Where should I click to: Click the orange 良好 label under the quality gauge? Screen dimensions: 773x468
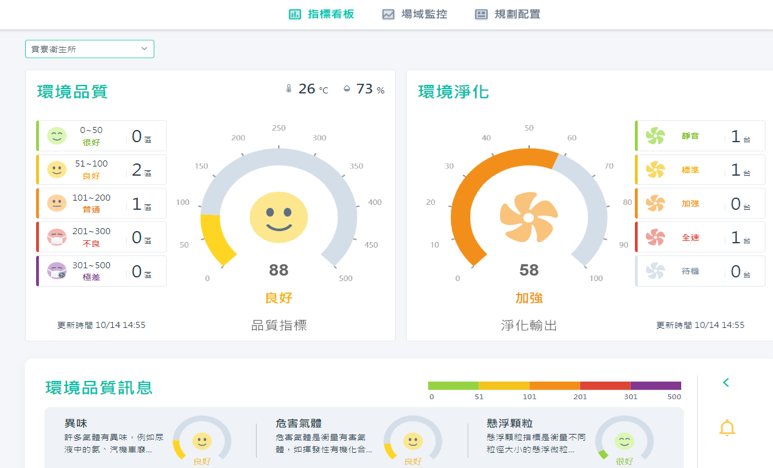point(279,298)
